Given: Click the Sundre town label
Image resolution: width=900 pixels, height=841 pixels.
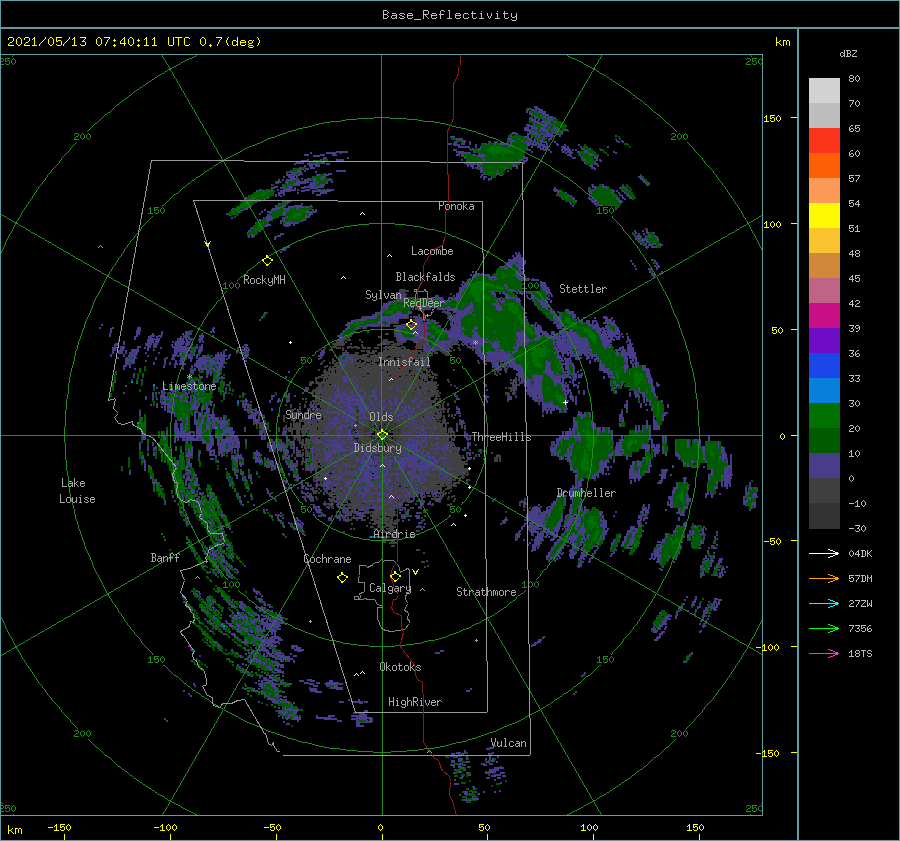Looking at the screenshot, I should pos(304,415).
